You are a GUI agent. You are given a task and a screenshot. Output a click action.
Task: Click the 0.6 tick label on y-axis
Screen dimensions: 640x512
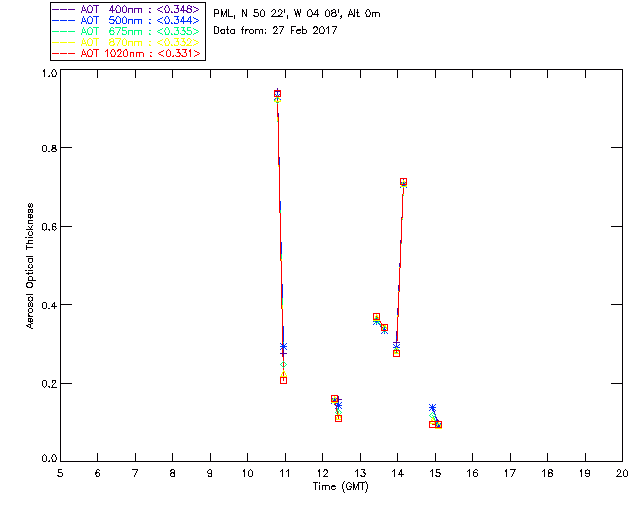point(49,227)
